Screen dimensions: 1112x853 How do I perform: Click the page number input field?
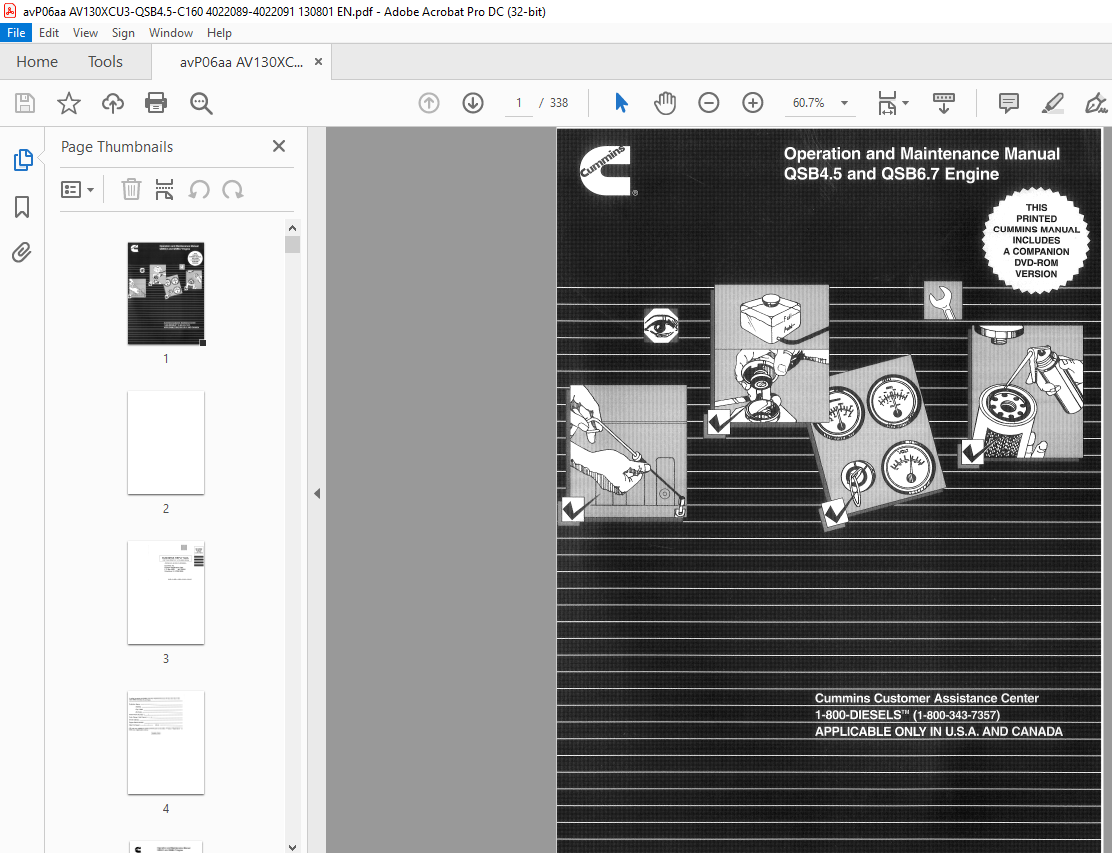pyautogui.click(x=519, y=104)
